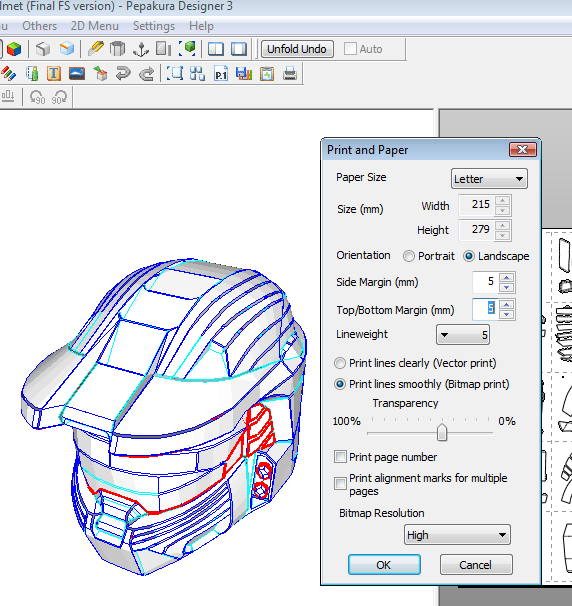
Task: Toggle the Auto checkbox
Action: coord(350,49)
